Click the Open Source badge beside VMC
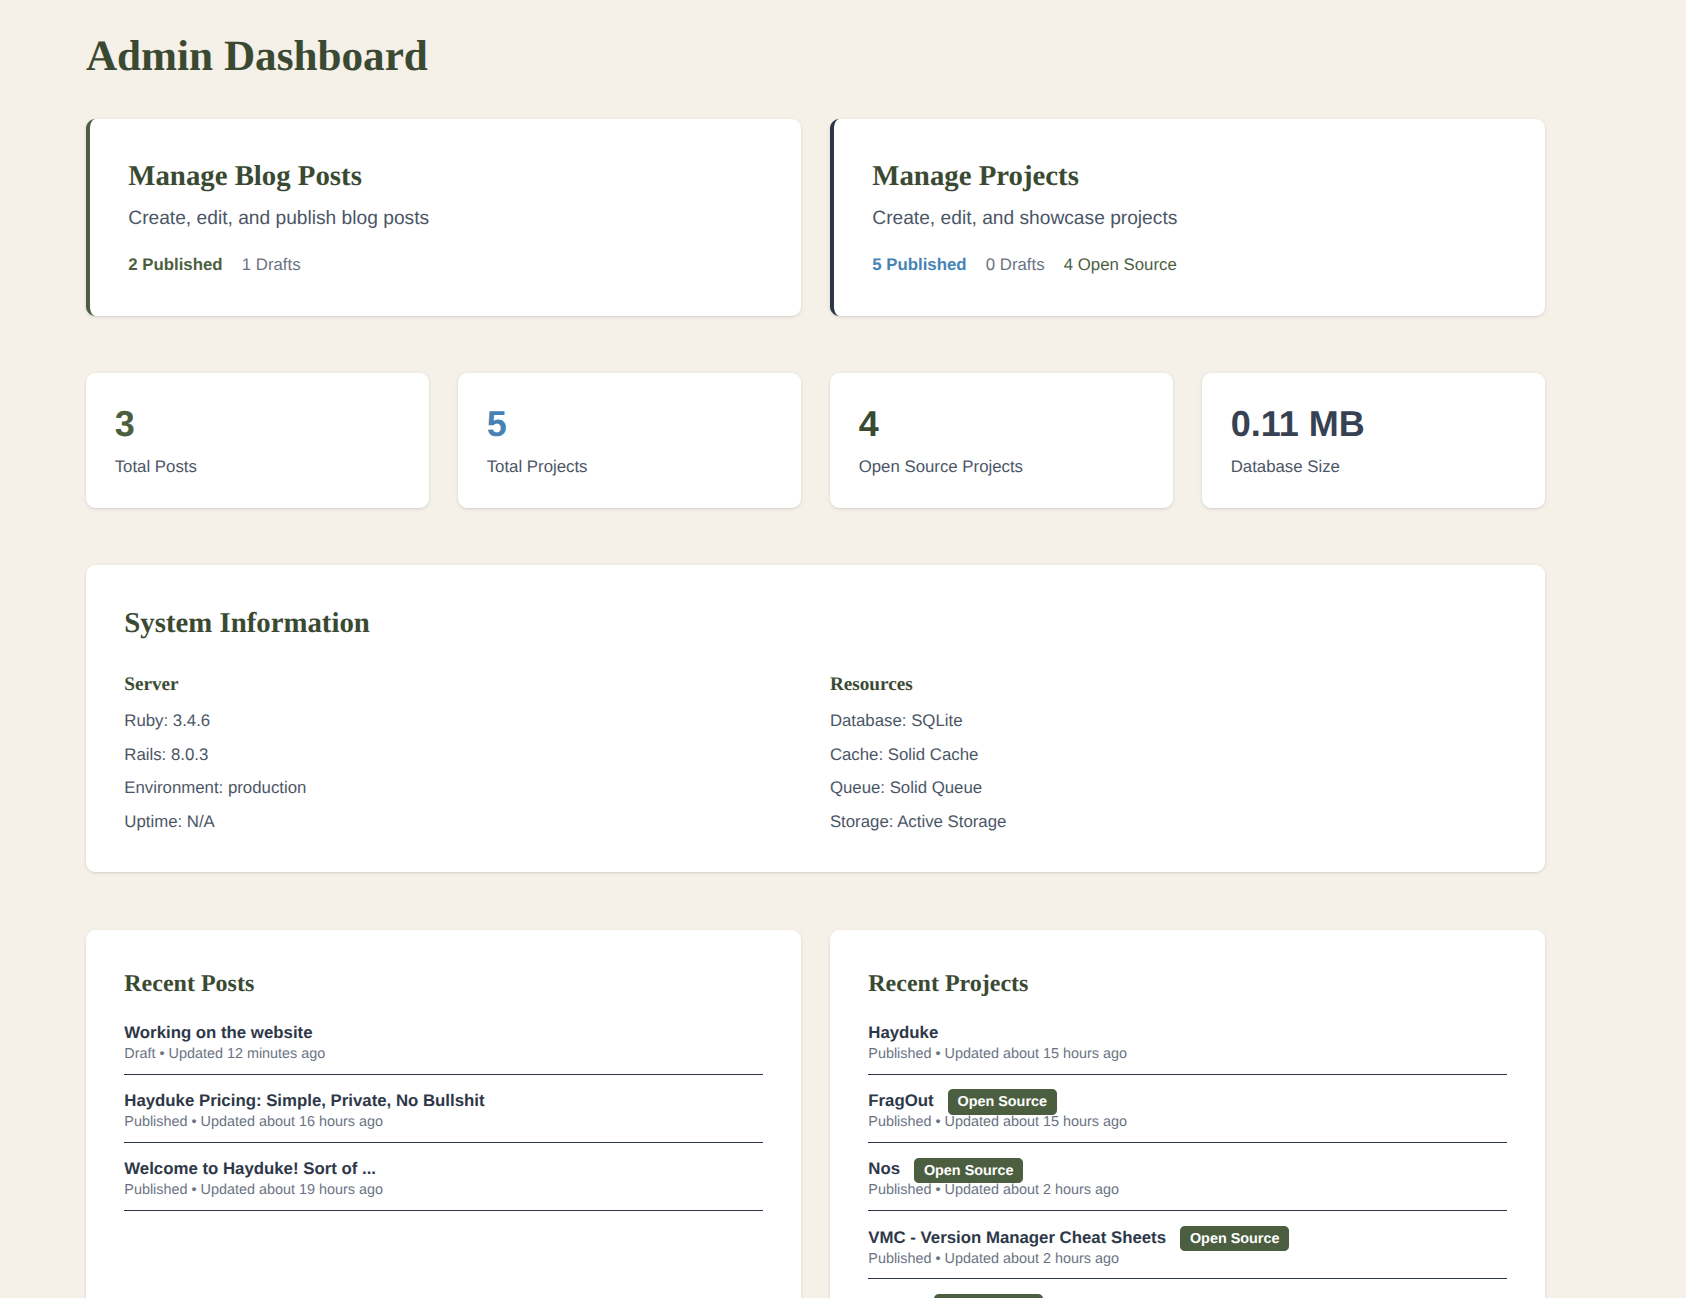The image size is (1686, 1298). tap(1234, 1238)
